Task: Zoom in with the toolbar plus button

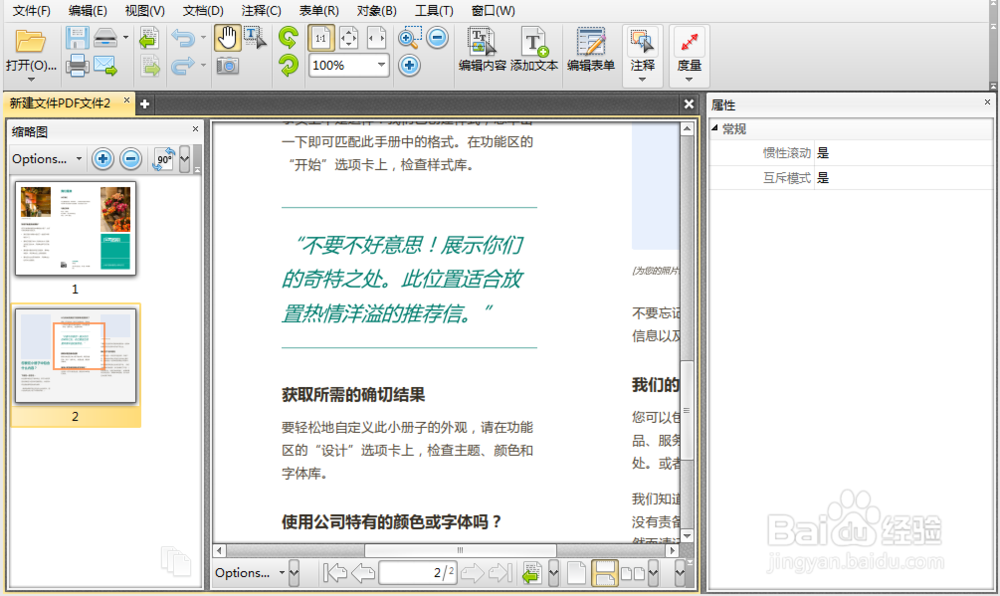Action: 409,65
